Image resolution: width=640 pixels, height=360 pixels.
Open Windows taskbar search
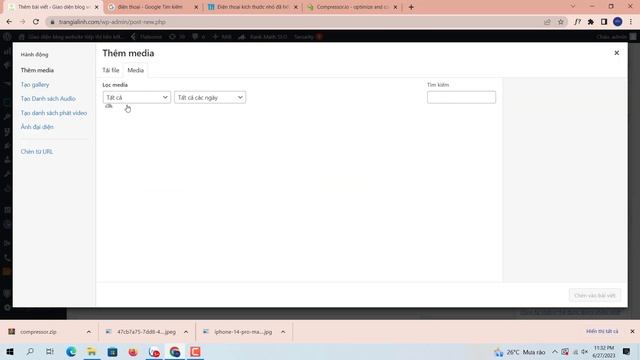coord(30,352)
